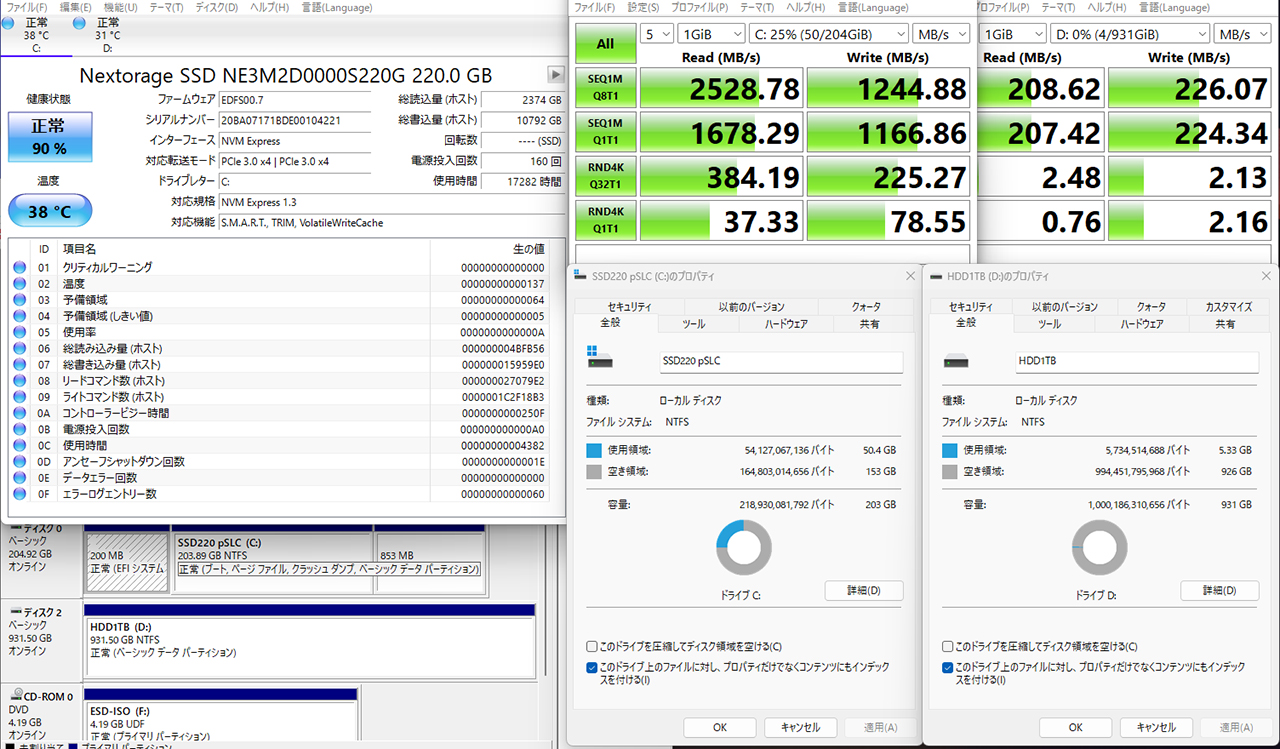This screenshot has height=749, width=1280.
Task: Toggle content indexing checkbox in D: properties
Action: pyautogui.click(x=948, y=667)
